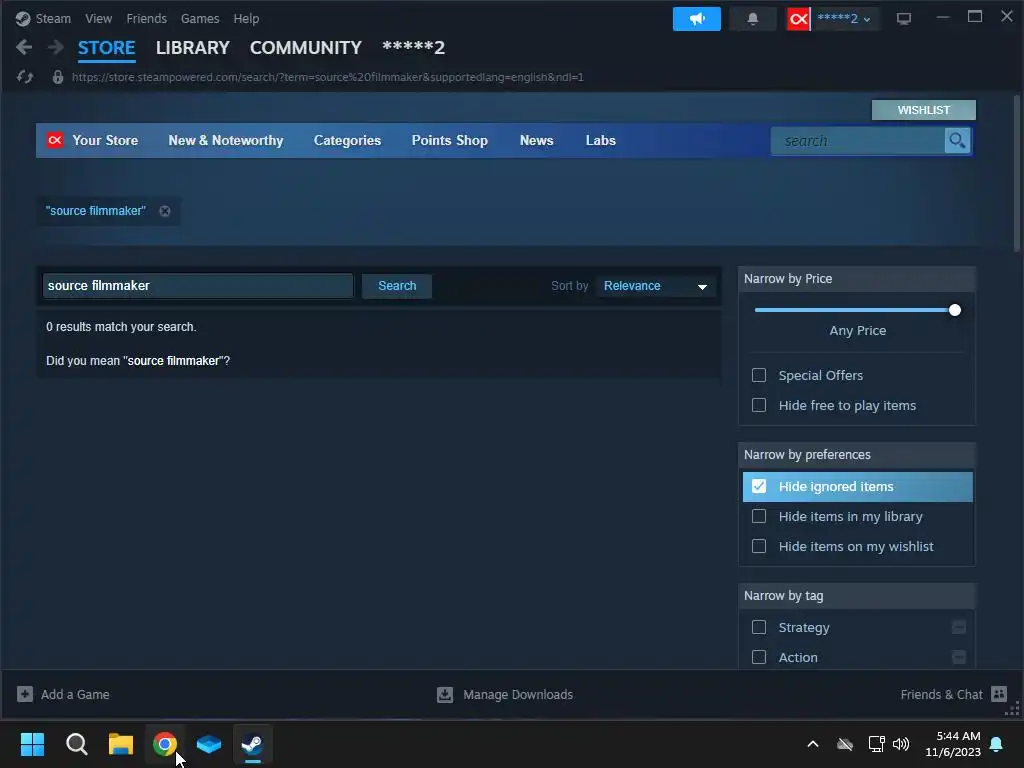Enable the Special Offers checkbox
The height and width of the screenshot is (768, 1024).
click(x=759, y=376)
